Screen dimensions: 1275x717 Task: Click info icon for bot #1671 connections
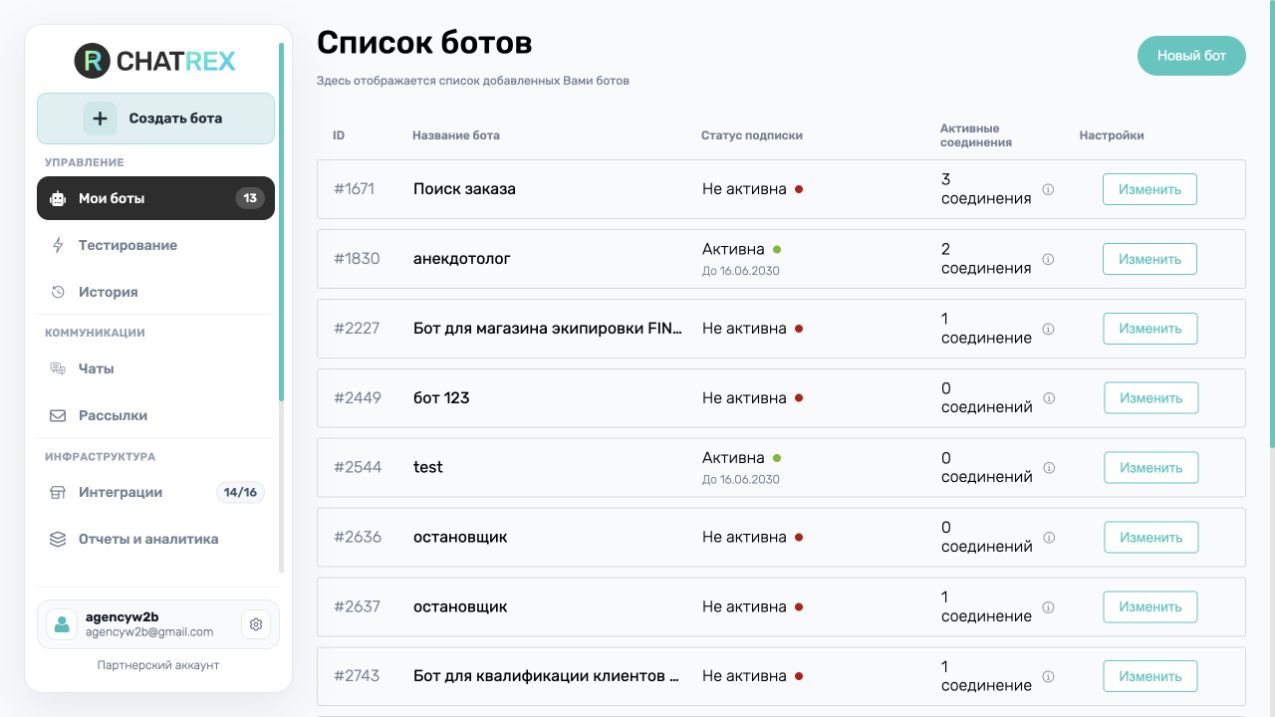(x=1048, y=189)
